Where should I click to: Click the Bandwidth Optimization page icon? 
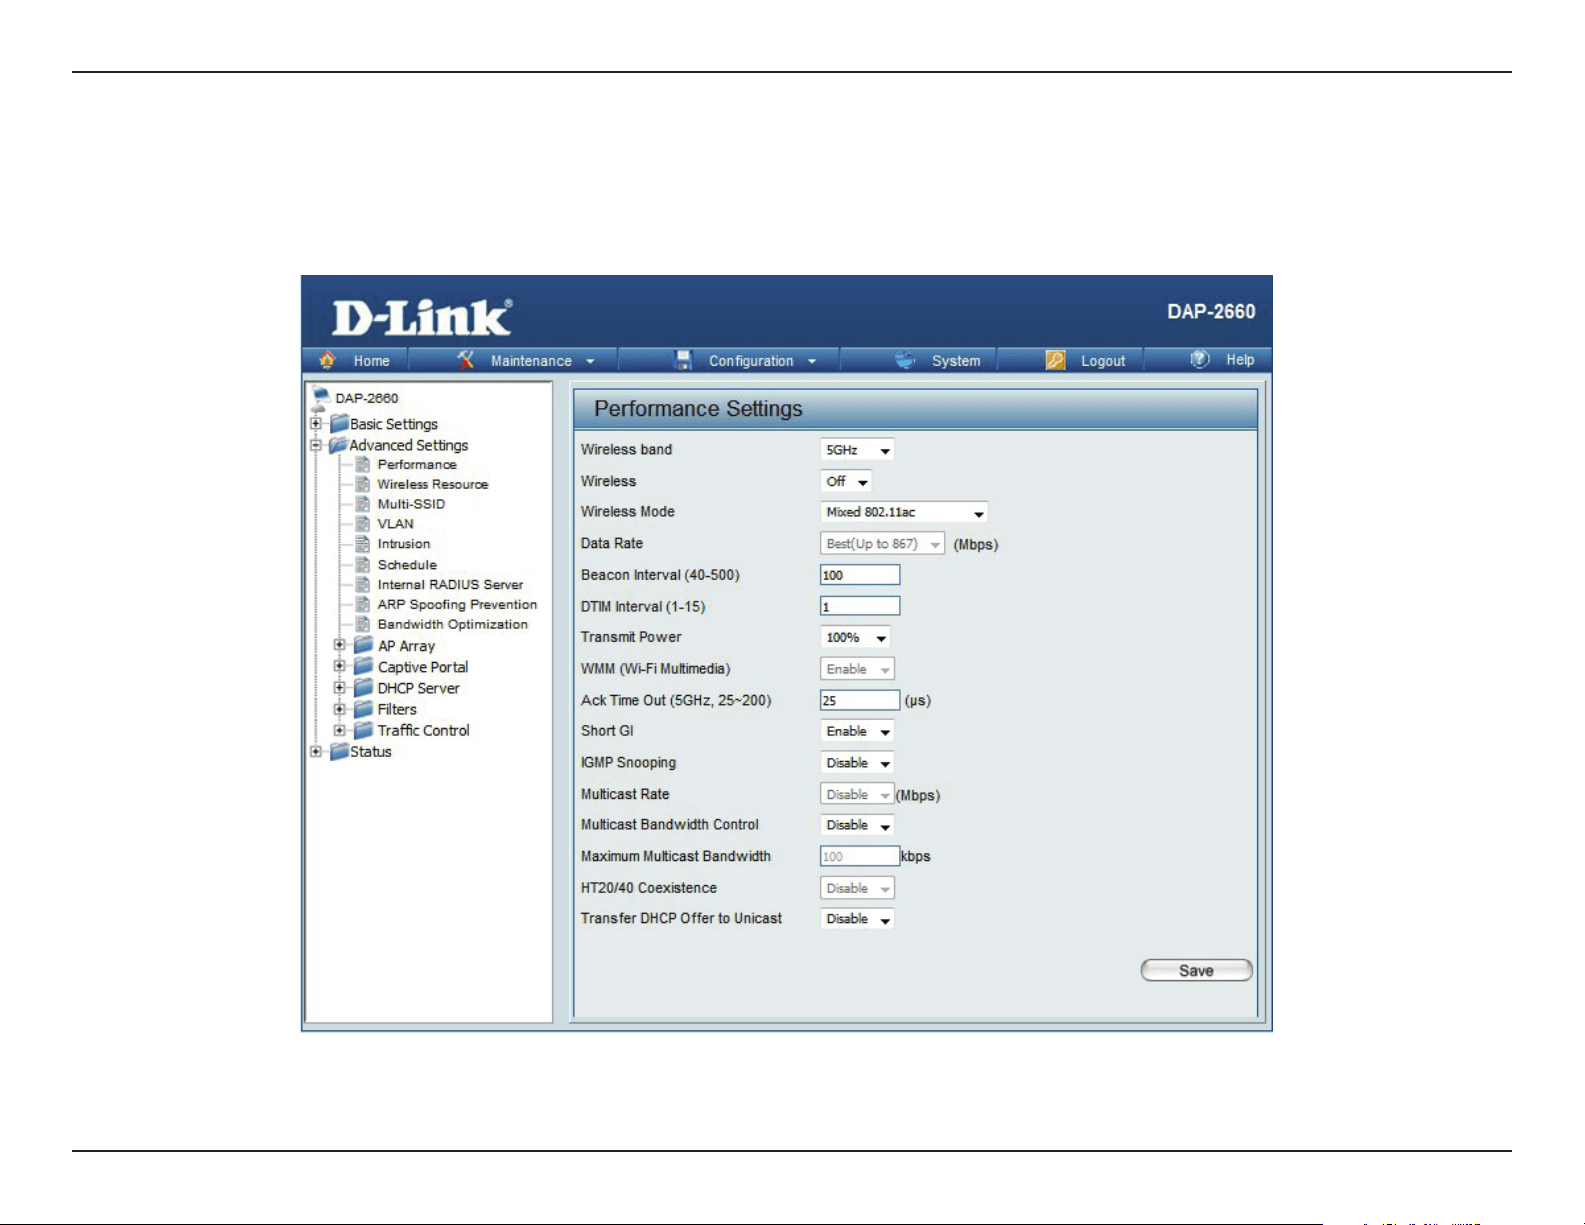[363, 625]
